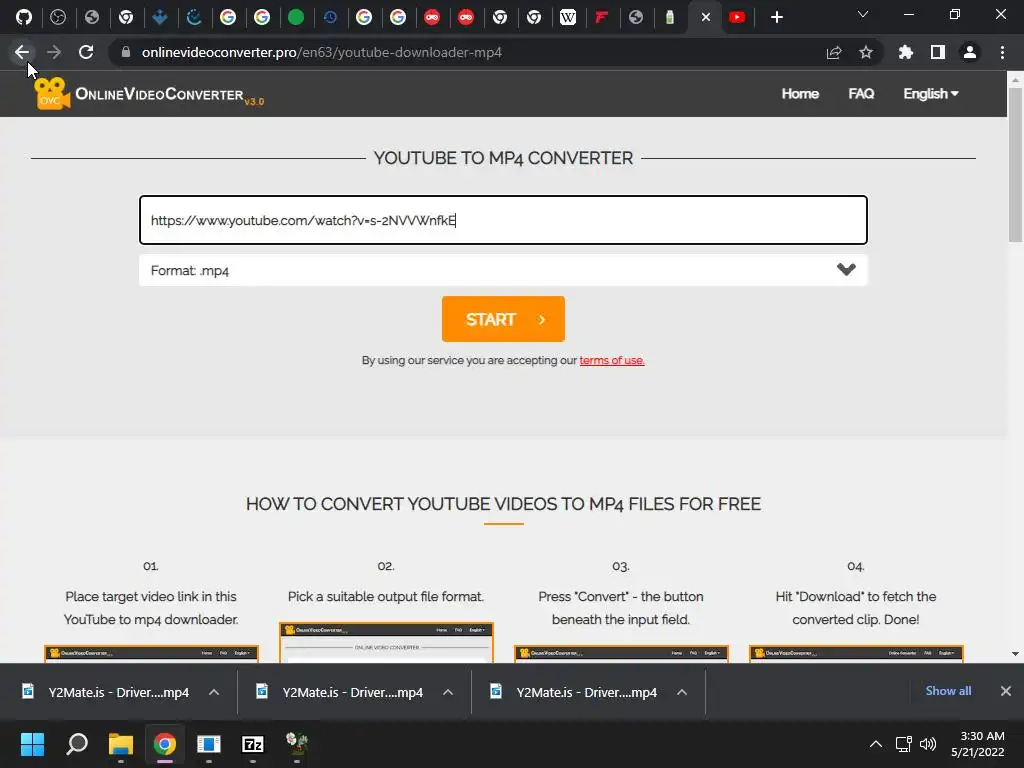Click the volume speaker tray icon

pos(927,744)
